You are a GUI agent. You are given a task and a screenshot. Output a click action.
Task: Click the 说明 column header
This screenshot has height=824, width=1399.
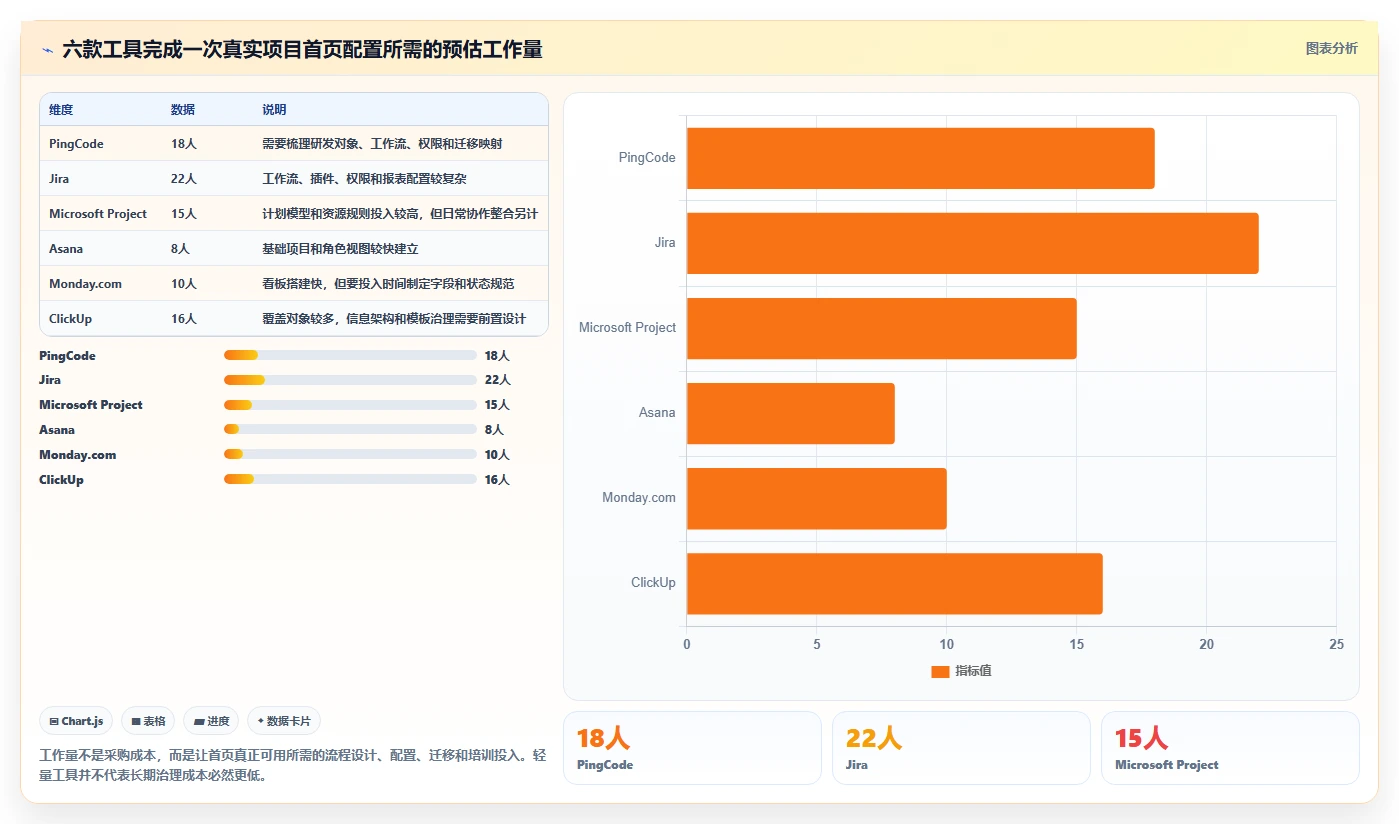[274, 110]
